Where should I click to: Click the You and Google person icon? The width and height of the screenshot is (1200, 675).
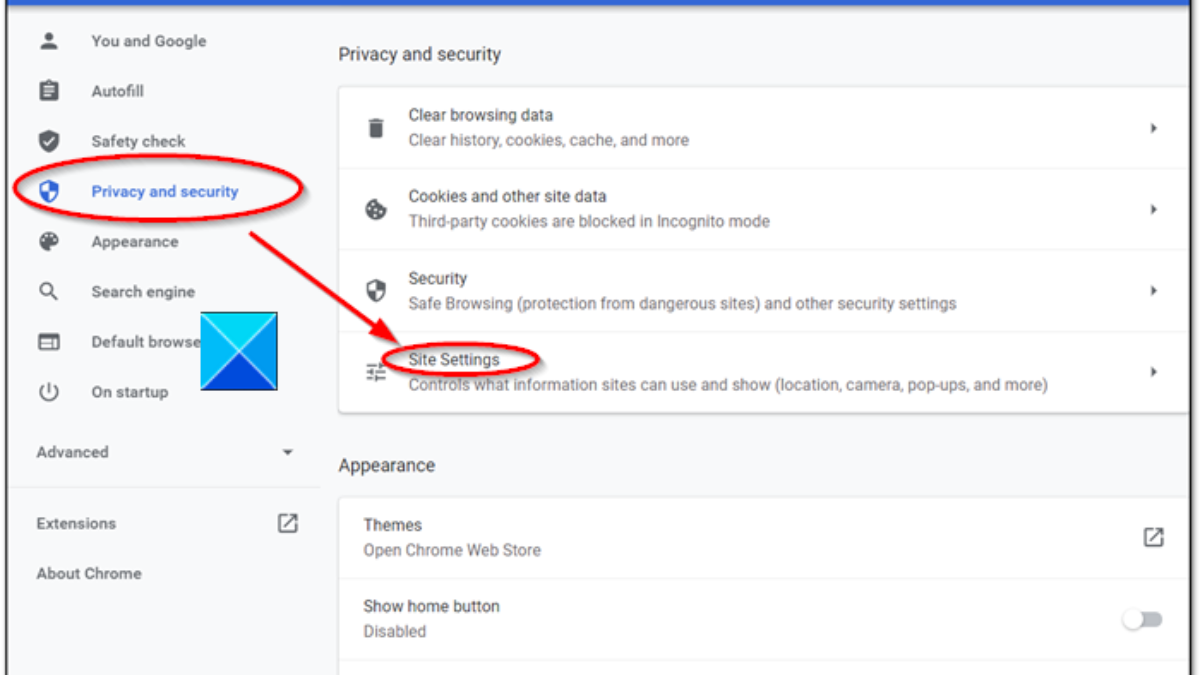coord(48,41)
